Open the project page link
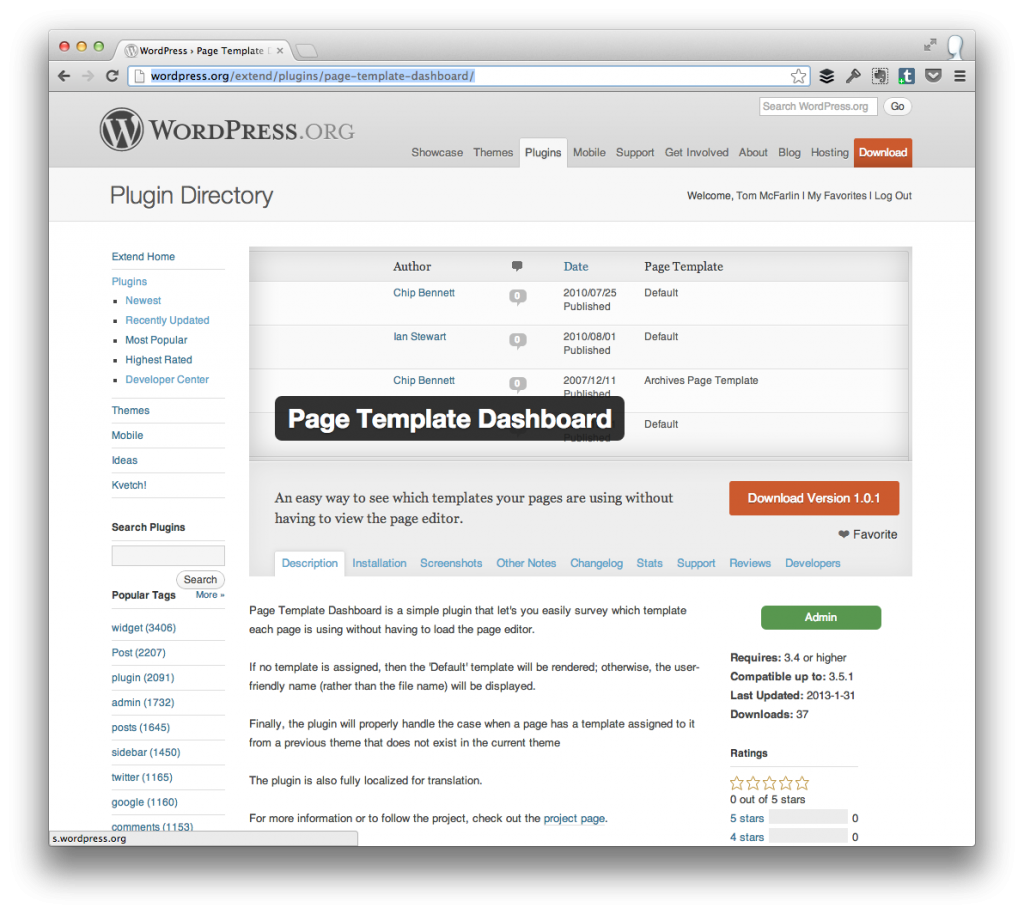This screenshot has width=1024, height=914. pyautogui.click(x=574, y=818)
